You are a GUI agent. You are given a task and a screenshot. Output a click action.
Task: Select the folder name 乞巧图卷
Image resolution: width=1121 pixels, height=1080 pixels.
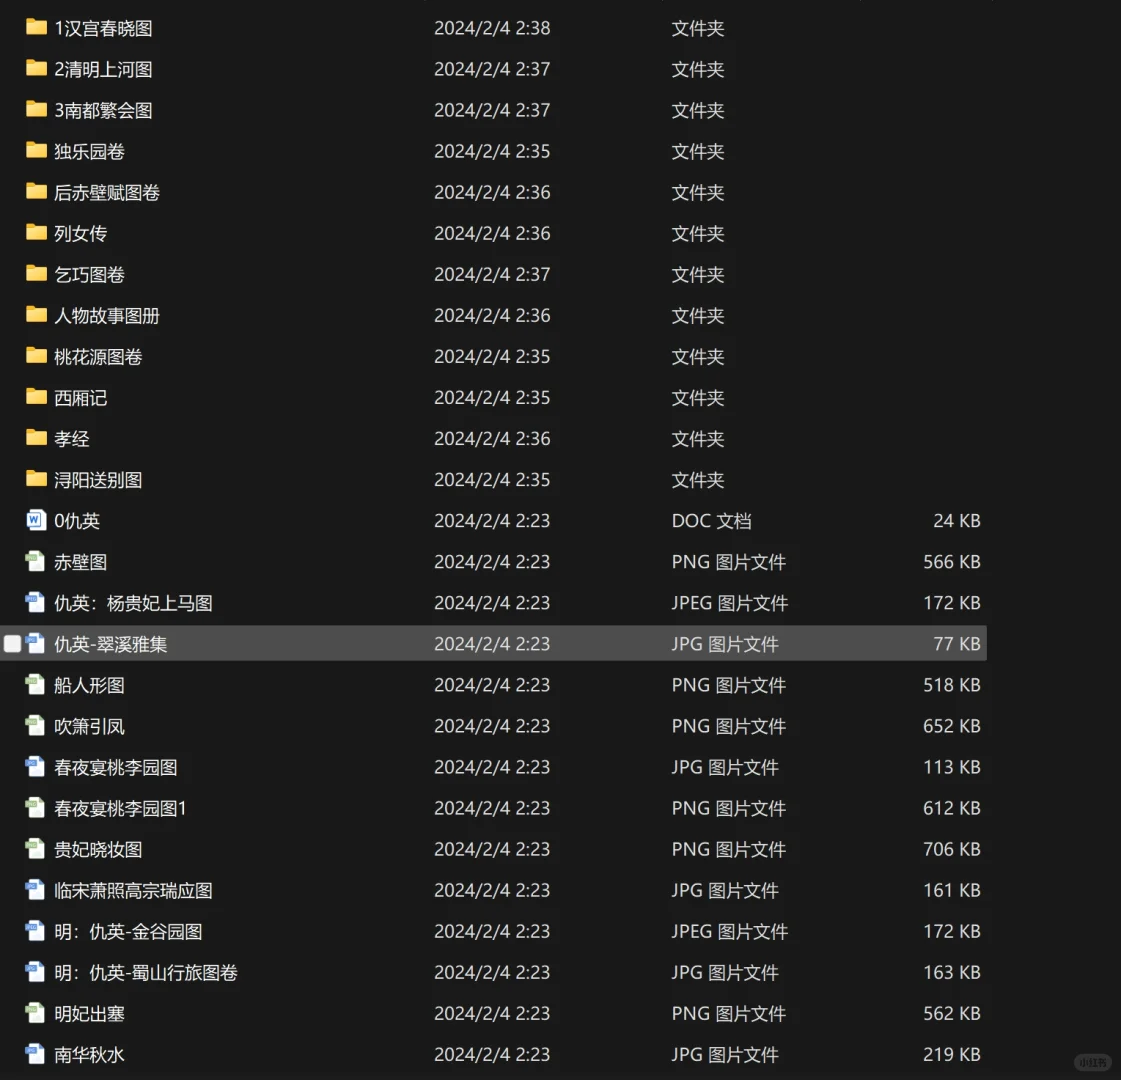[x=89, y=274]
